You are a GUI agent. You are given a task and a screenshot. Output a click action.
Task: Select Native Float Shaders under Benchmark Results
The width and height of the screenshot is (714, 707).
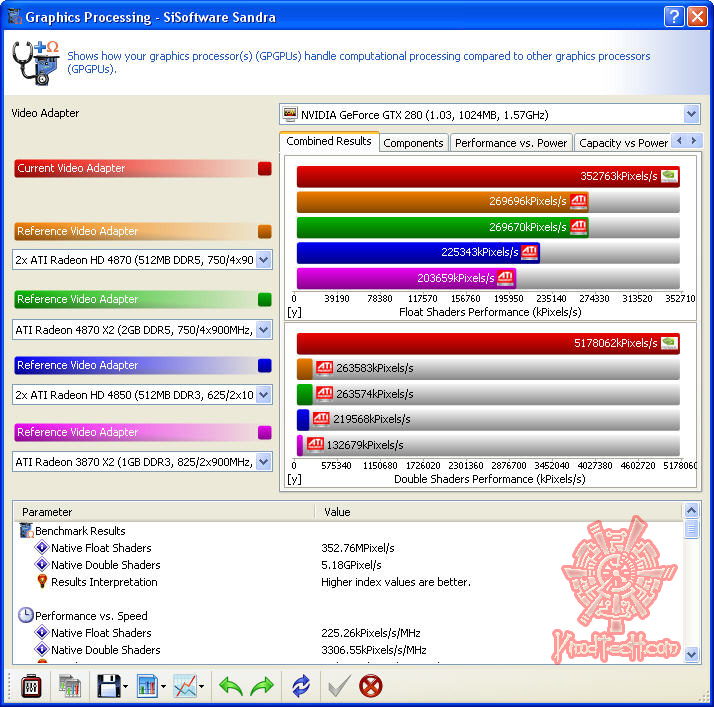click(x=101, y=548)
